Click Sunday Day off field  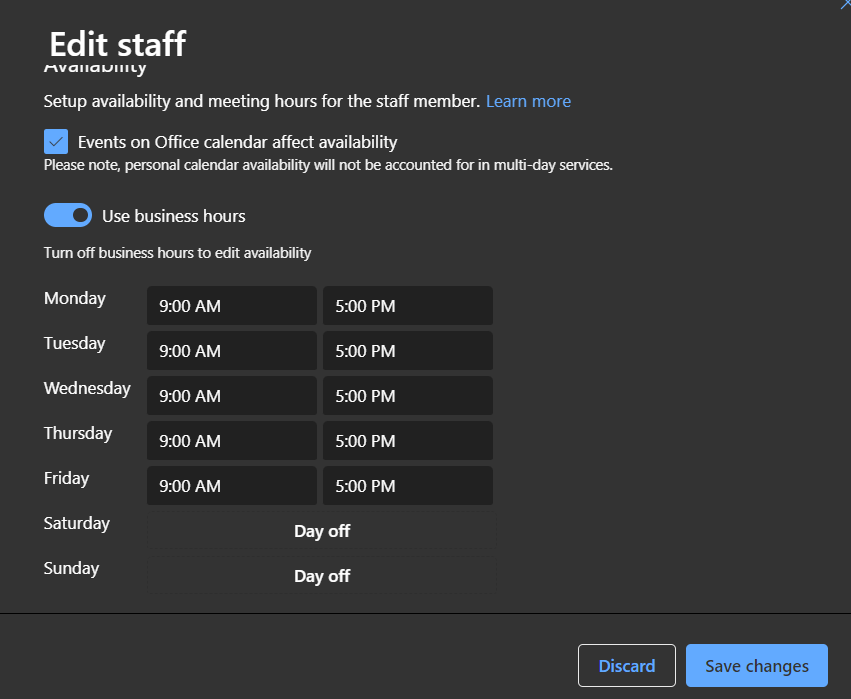pyautogui.click(x=321, y=576)
